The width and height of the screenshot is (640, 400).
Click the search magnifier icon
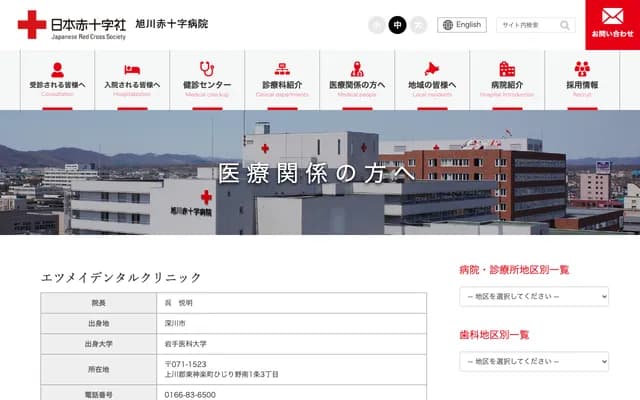point(565,25)
